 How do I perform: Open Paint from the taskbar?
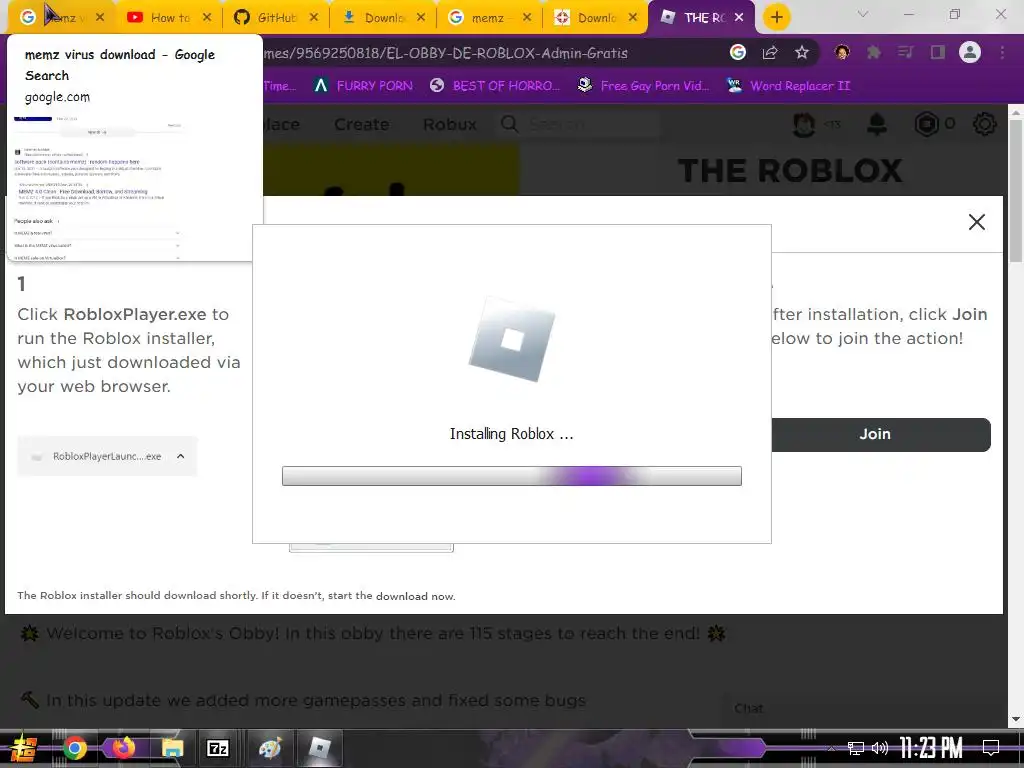(x=270, y=748)
